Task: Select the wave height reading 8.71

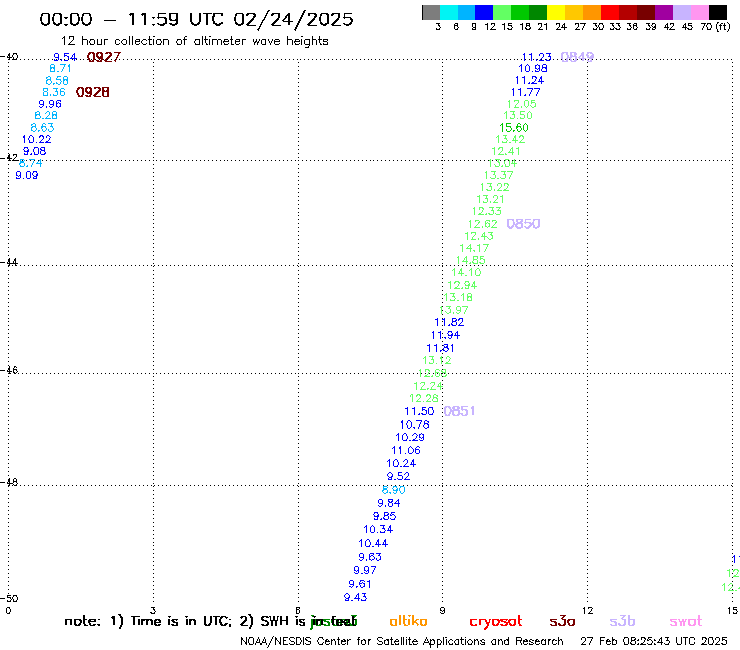Action: pos(60,68)
